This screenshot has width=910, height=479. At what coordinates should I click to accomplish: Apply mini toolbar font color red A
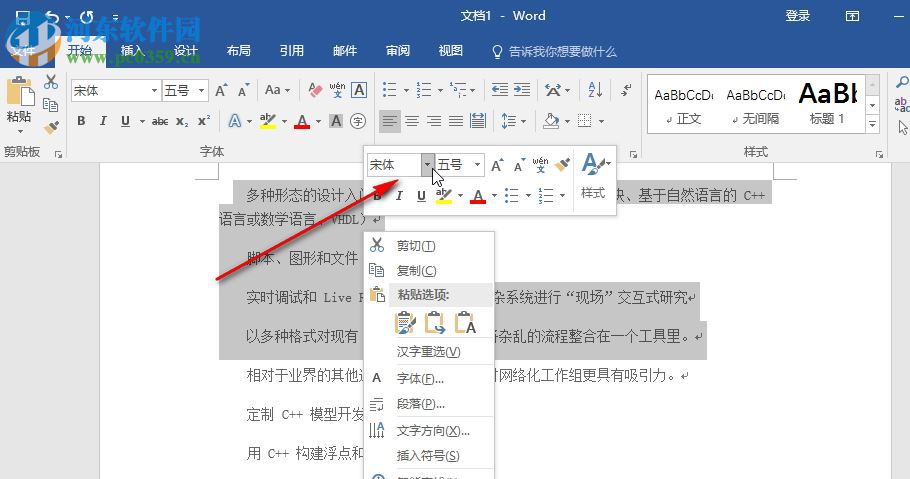point(478,196)
